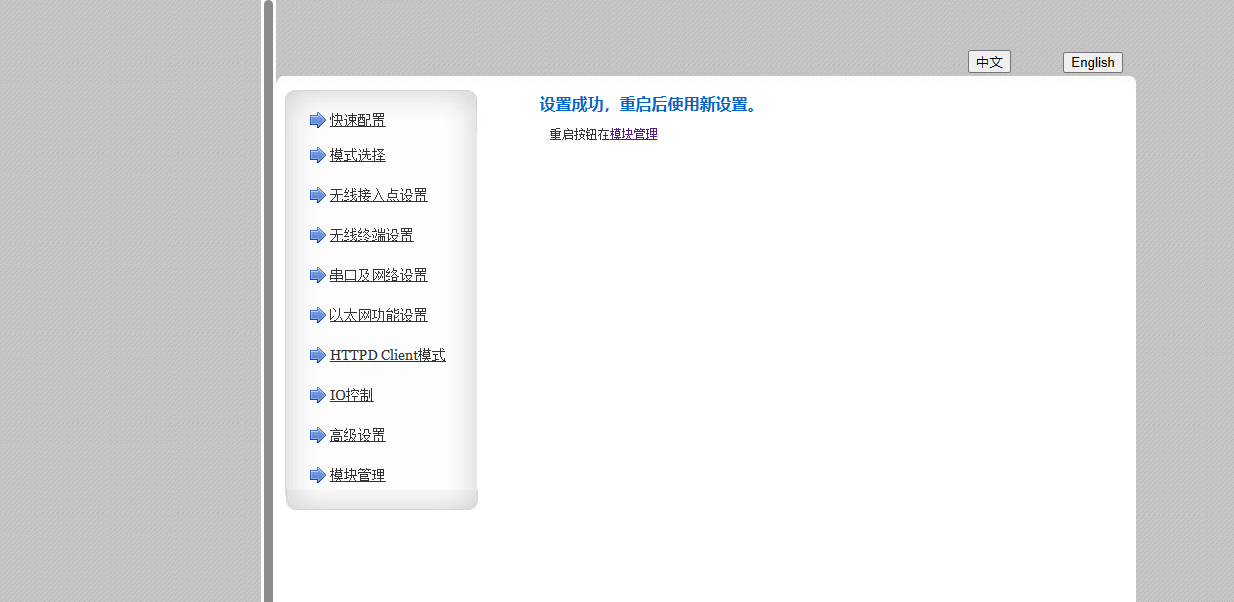This screenshot has height=602, width=1234.
Task: Navigate to 无线终端设置
Action: point(371,235)
